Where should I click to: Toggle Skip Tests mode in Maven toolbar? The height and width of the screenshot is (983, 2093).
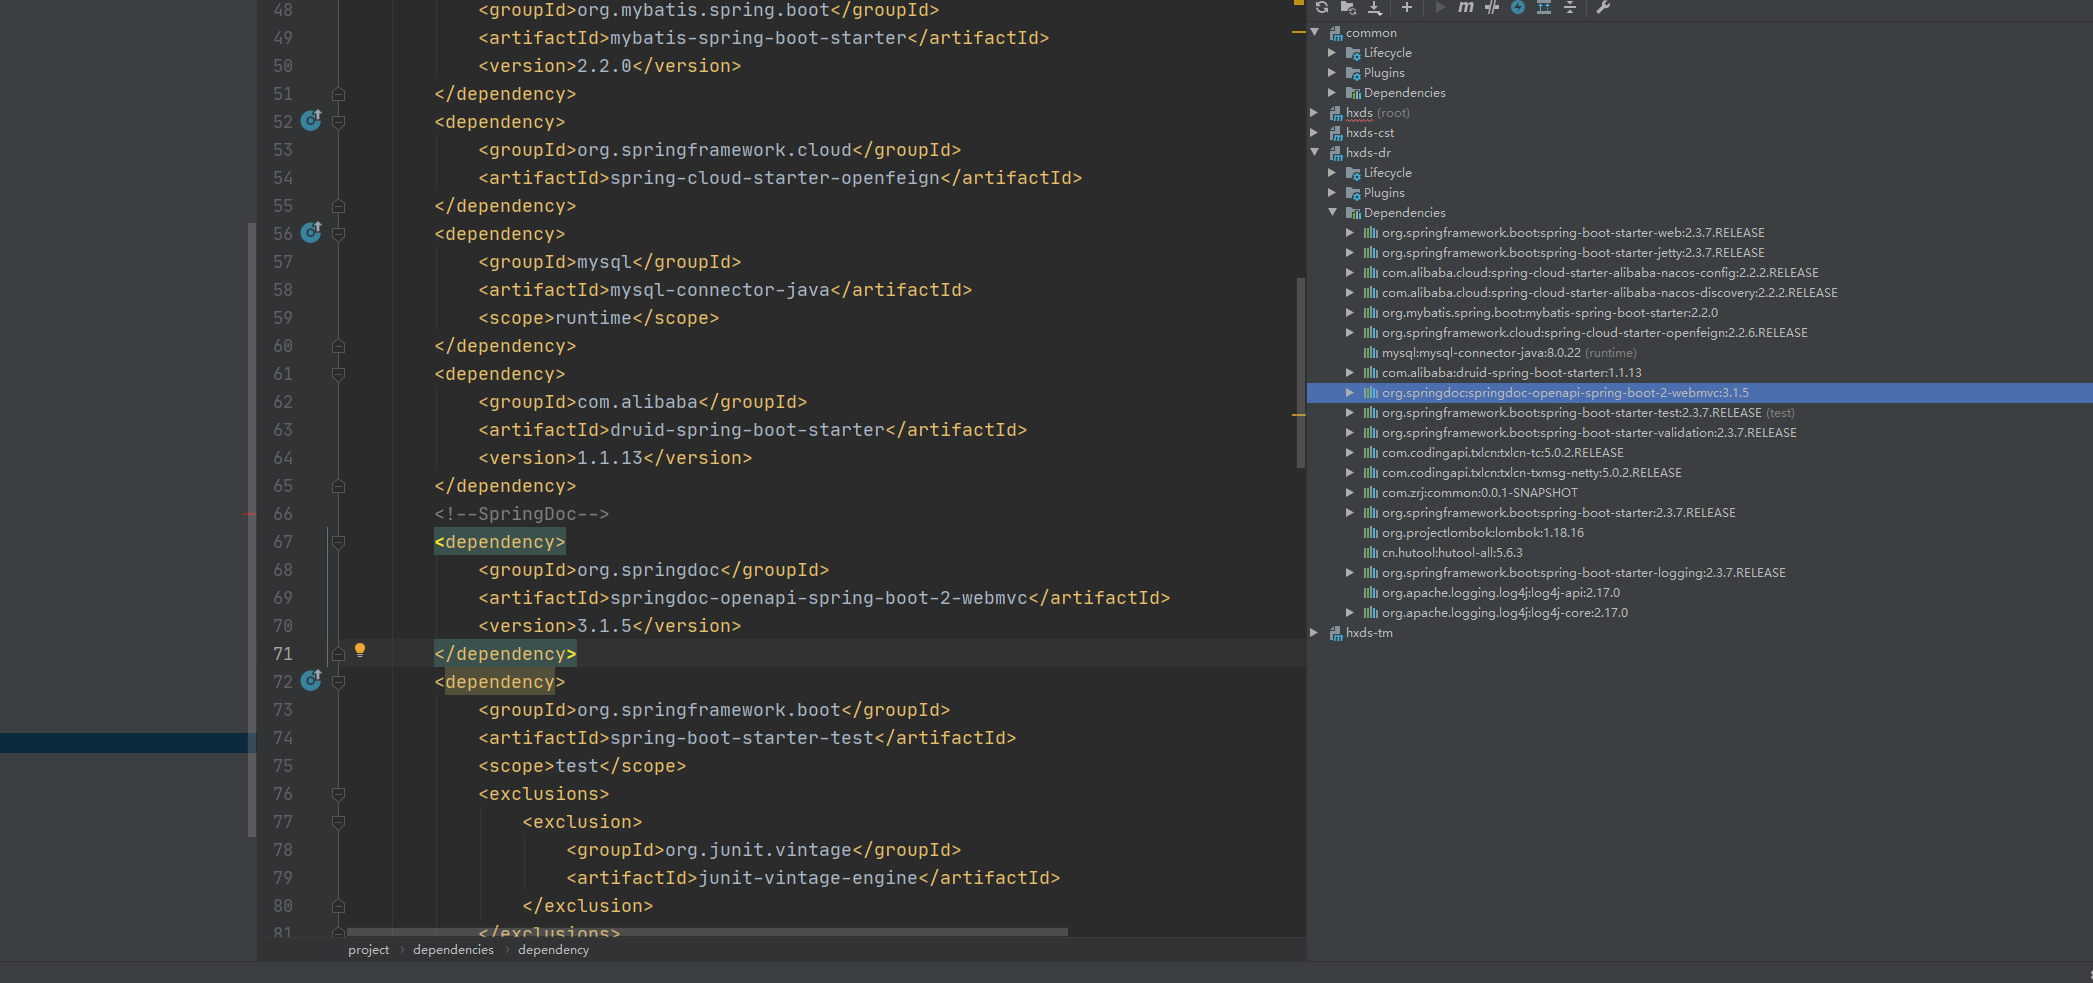1518,7
